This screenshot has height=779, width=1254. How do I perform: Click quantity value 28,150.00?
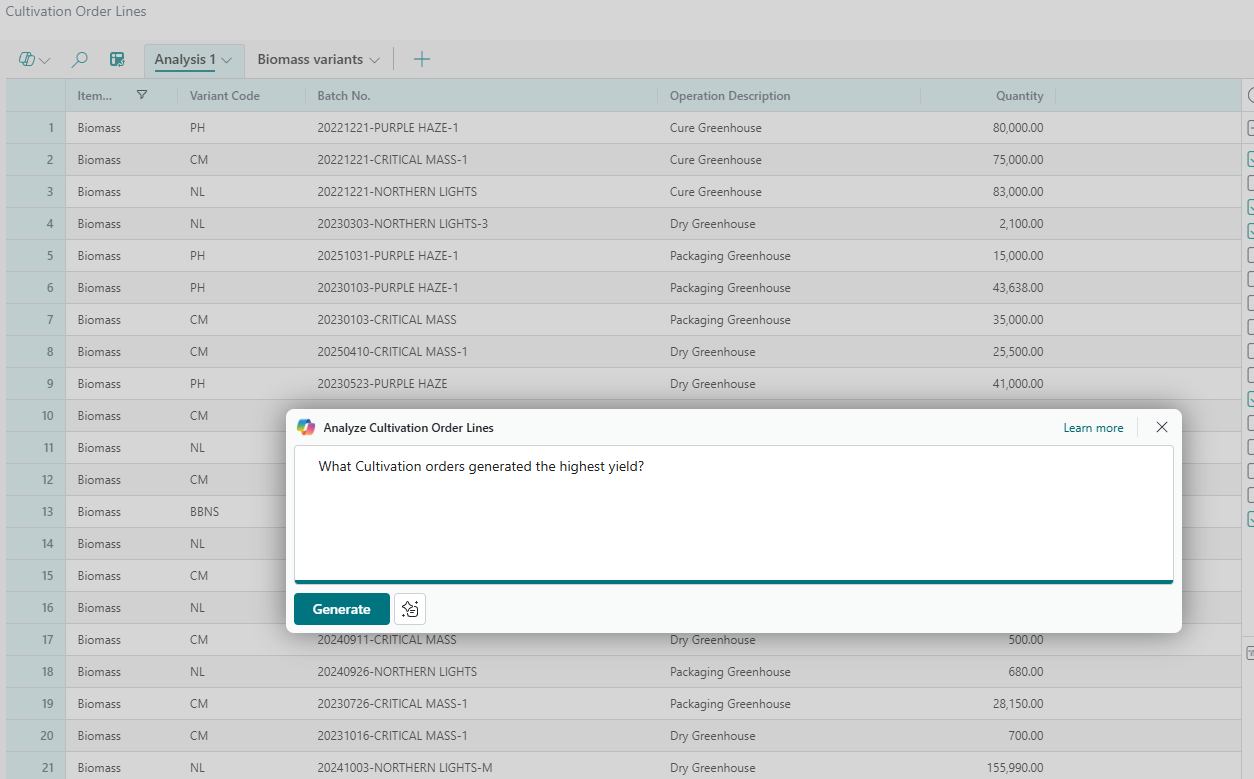[1018, 704]
